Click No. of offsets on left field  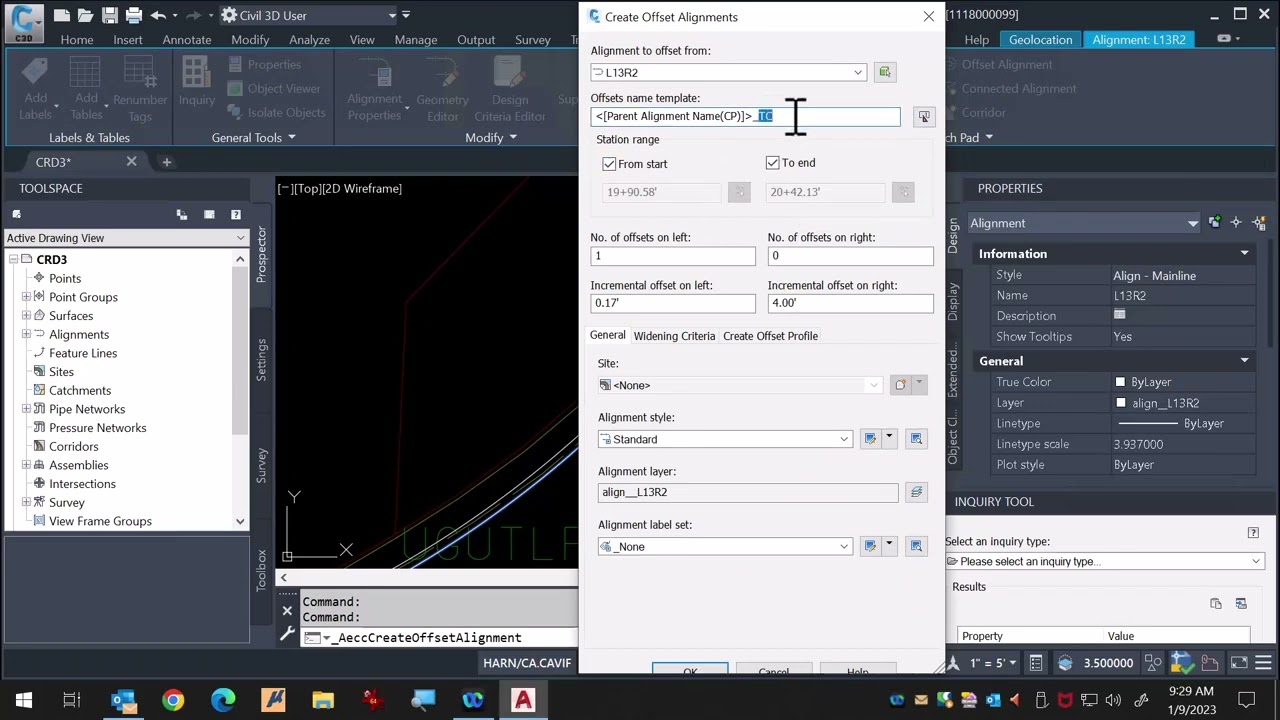673,256
